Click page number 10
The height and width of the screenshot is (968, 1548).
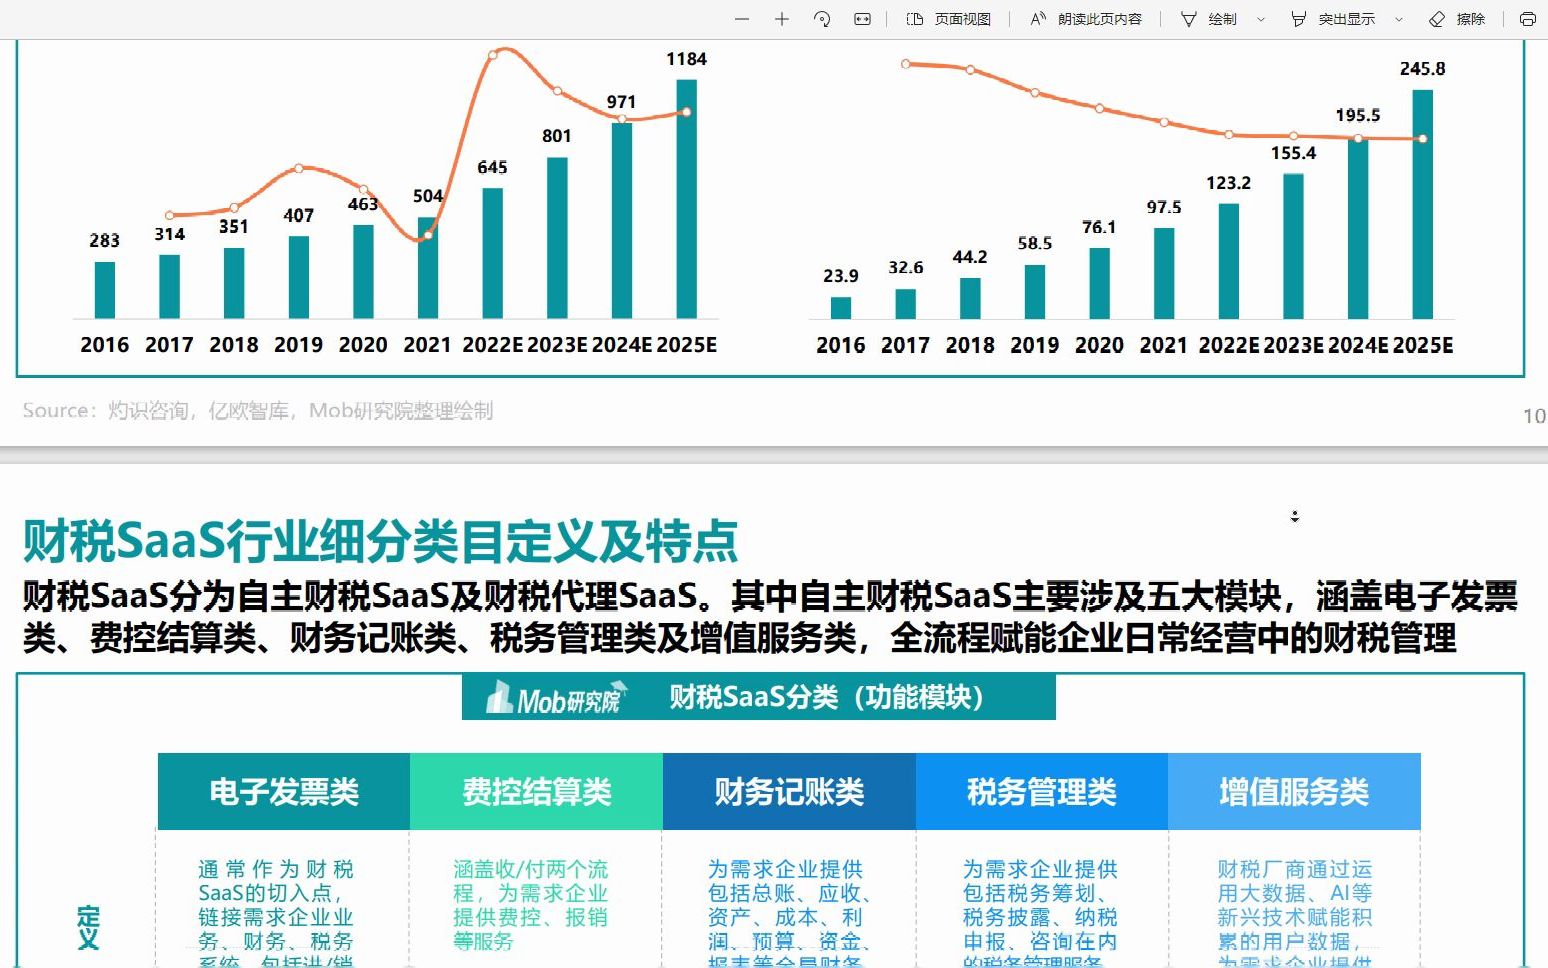pyautogui.click(x=1534, y=416)
